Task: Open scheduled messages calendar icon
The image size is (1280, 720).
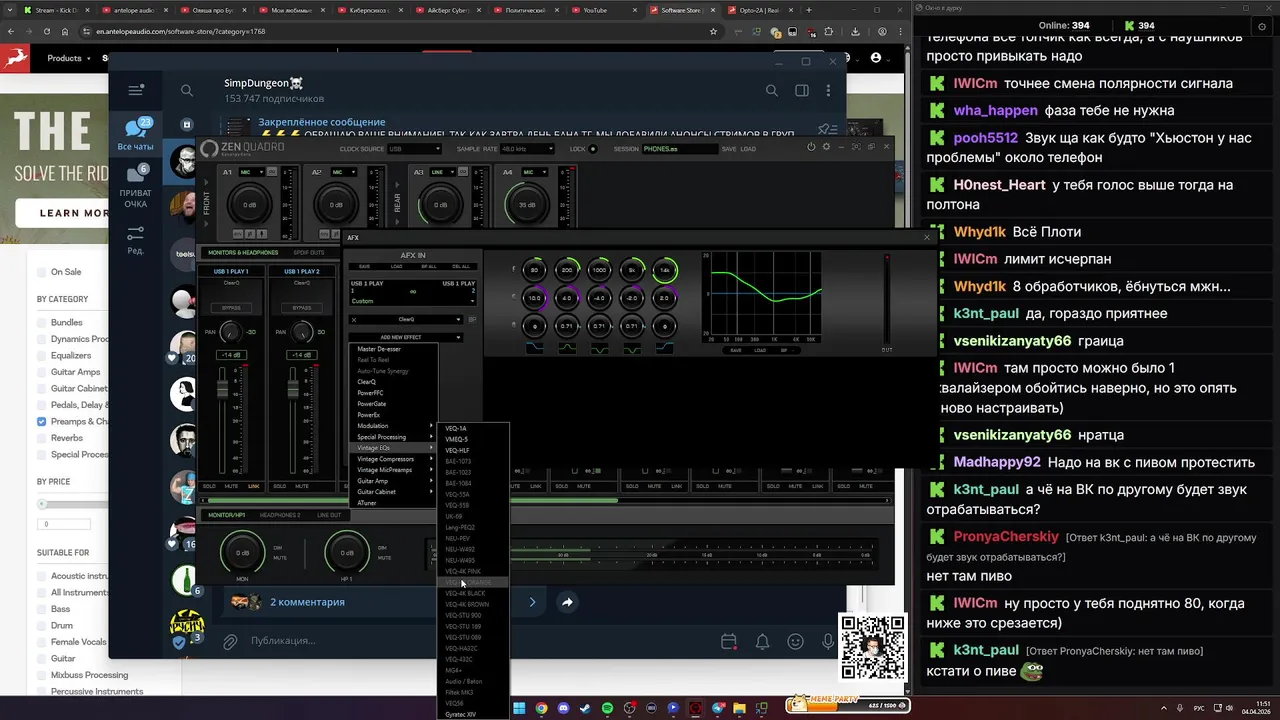Action: pyautogui.click(x=729, y=641)
